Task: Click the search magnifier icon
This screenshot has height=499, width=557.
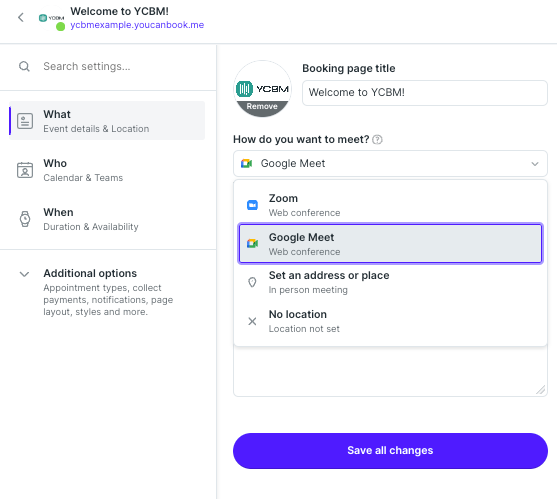Action: (24, 66)
